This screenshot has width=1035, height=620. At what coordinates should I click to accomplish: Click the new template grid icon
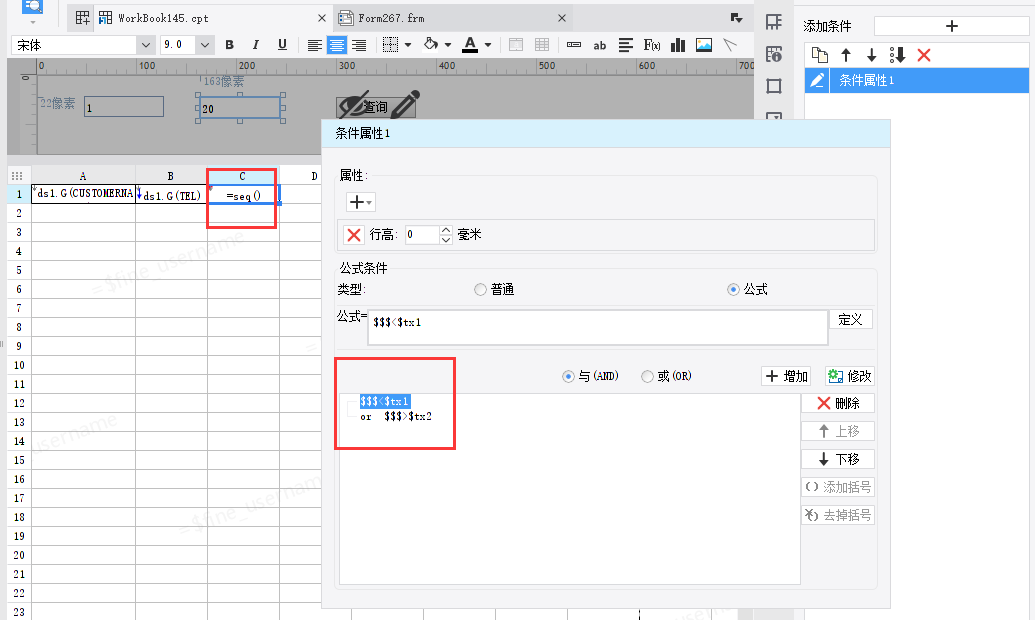pyautogui.click(x=83, y=18)
